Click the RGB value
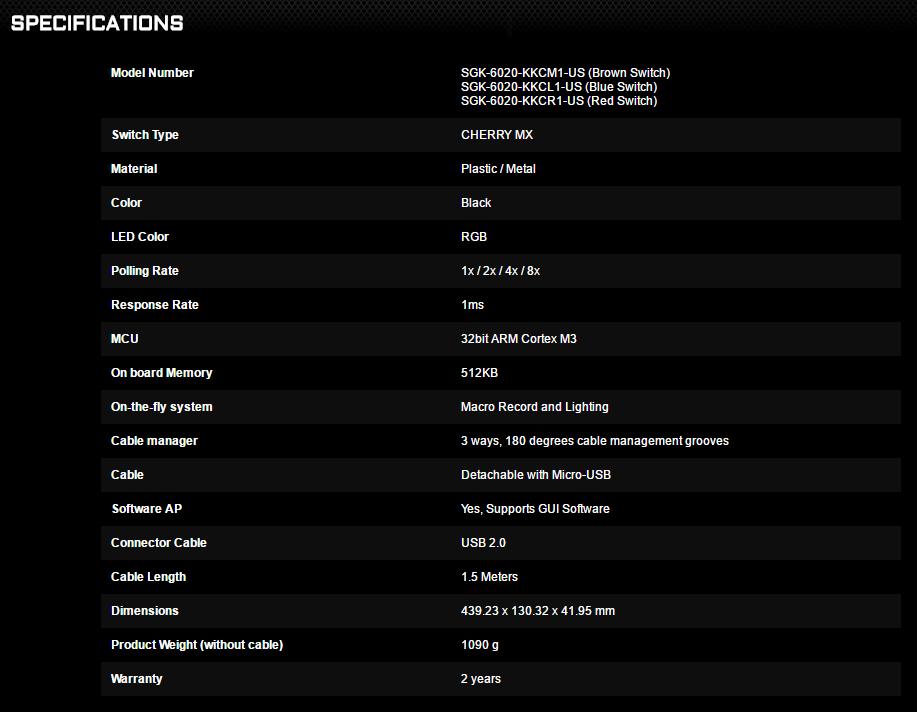Viewport: 917px width, 712px height. pos(474,237)
